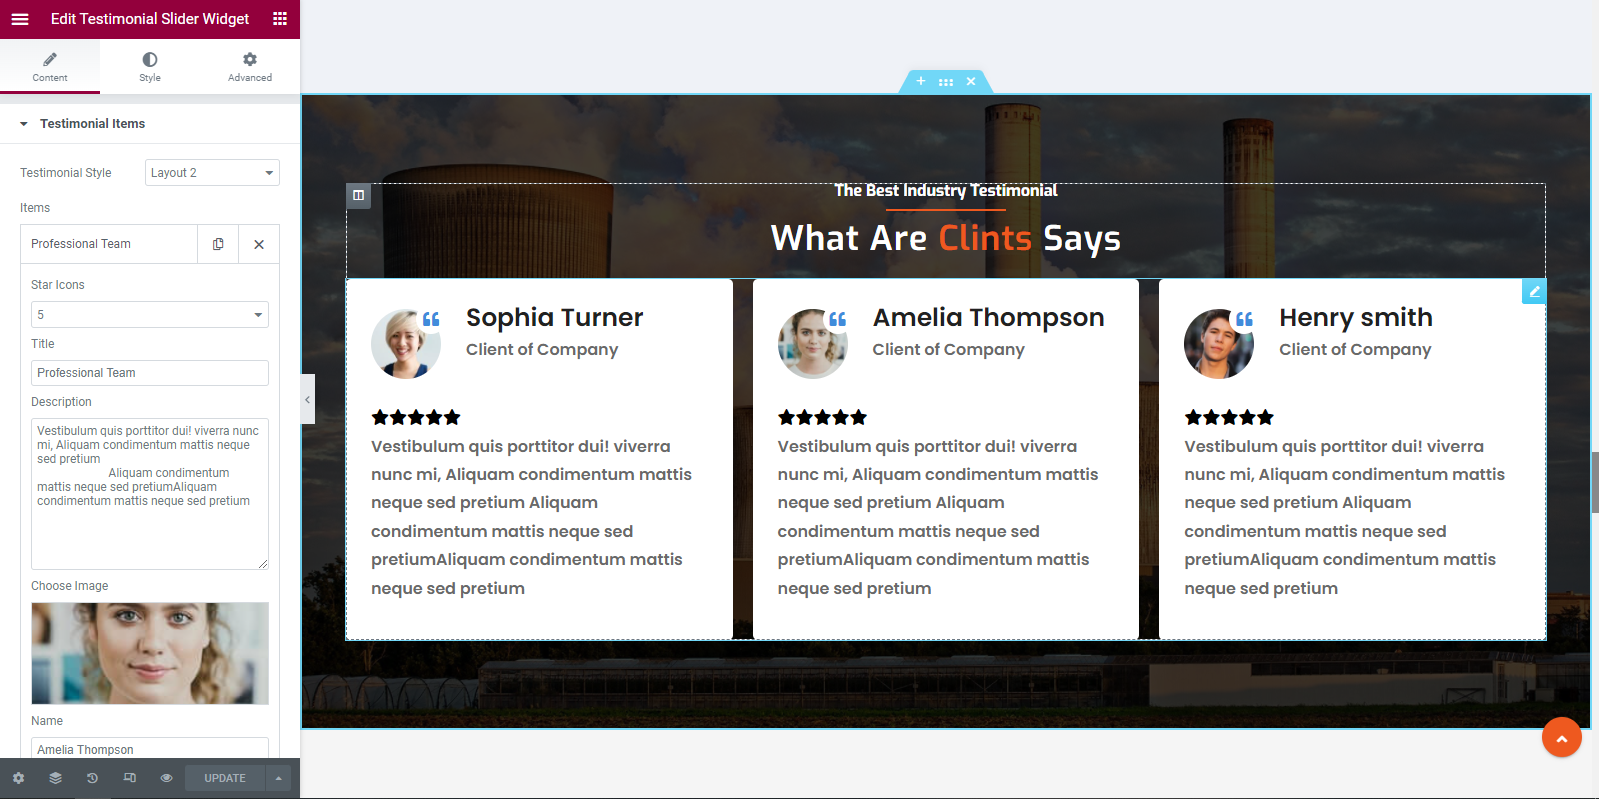Viewport: 1599px width, 799px height.
Task: Click Henry smith's avatar image
Action: pyautogui.click(x=1219, y=344)
